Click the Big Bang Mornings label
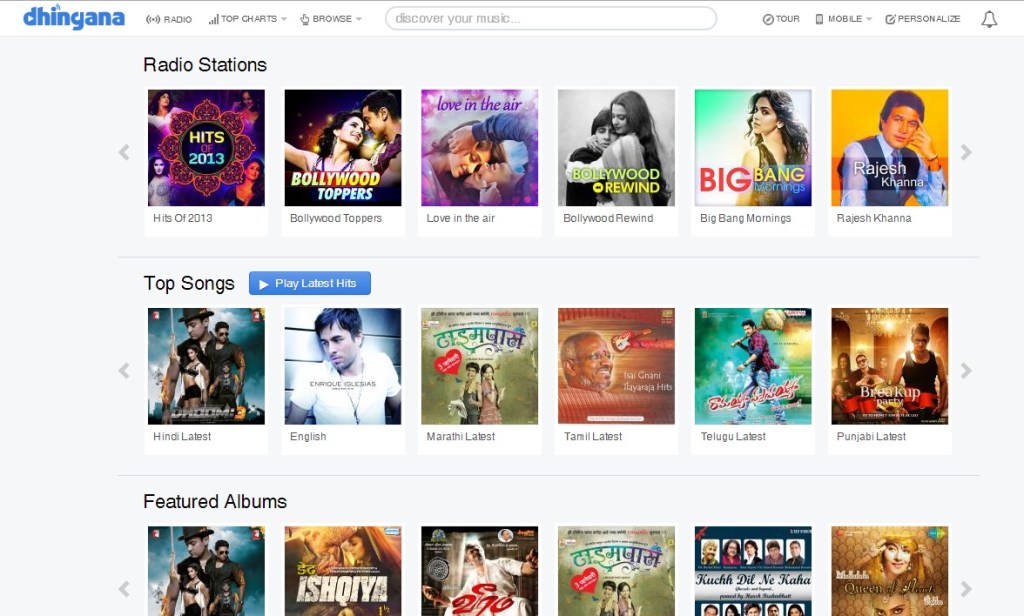This screenshot has height=616, width=1024. click(745, 218)
